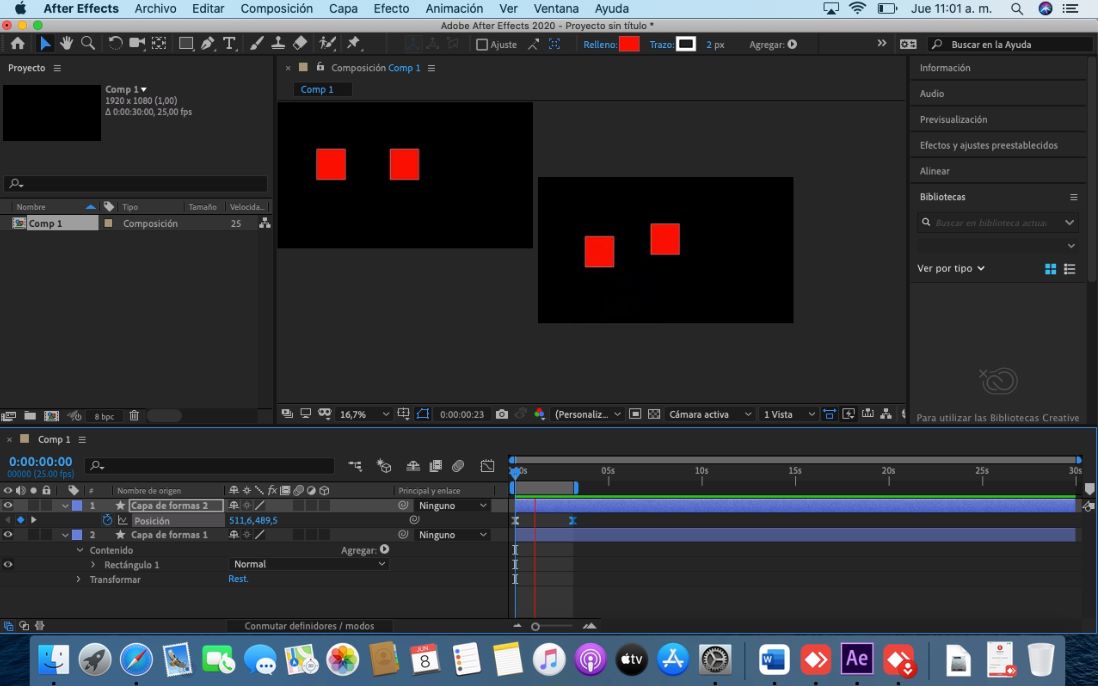Screen dimensions: 1098x686
Task: Activate the Zoom tool
Action: tap(89, 44)
